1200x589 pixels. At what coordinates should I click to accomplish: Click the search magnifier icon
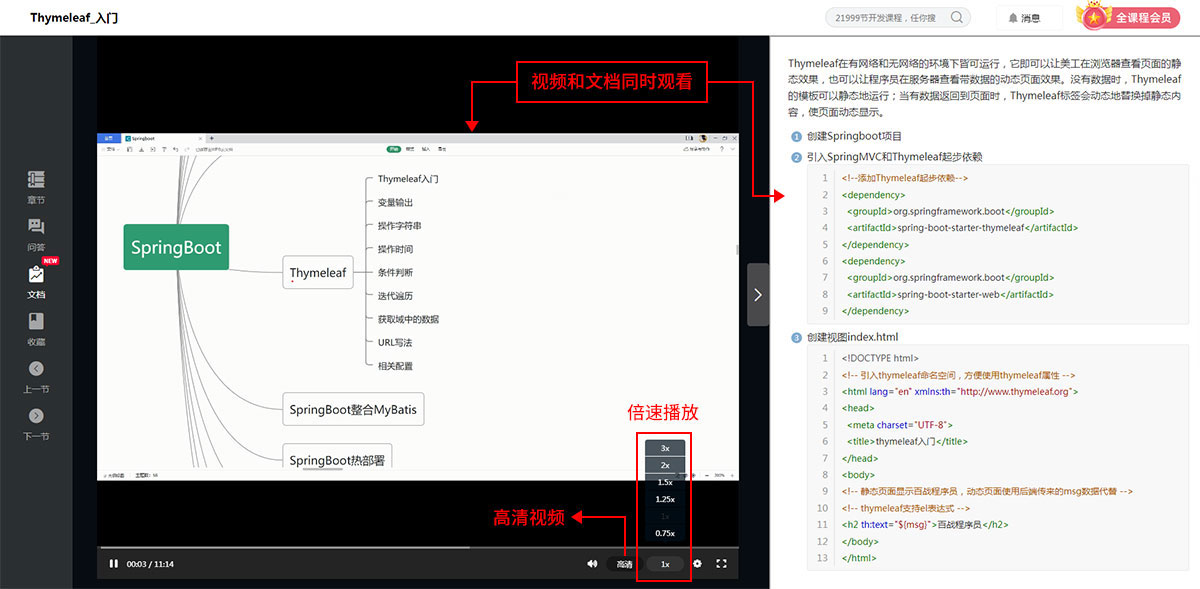[957, 17]
